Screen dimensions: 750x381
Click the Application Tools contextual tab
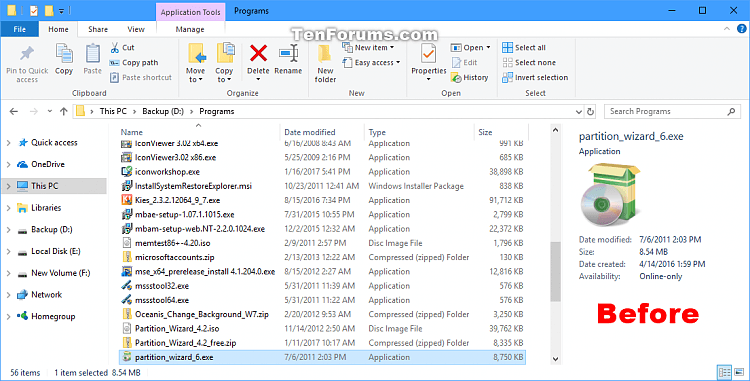(190, 12)
